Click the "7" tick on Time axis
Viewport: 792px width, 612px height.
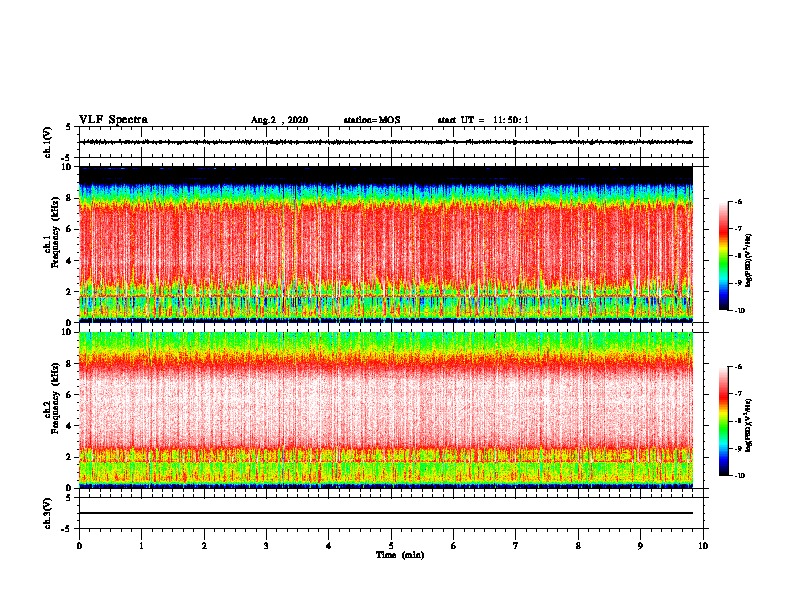tap(516, 545)
